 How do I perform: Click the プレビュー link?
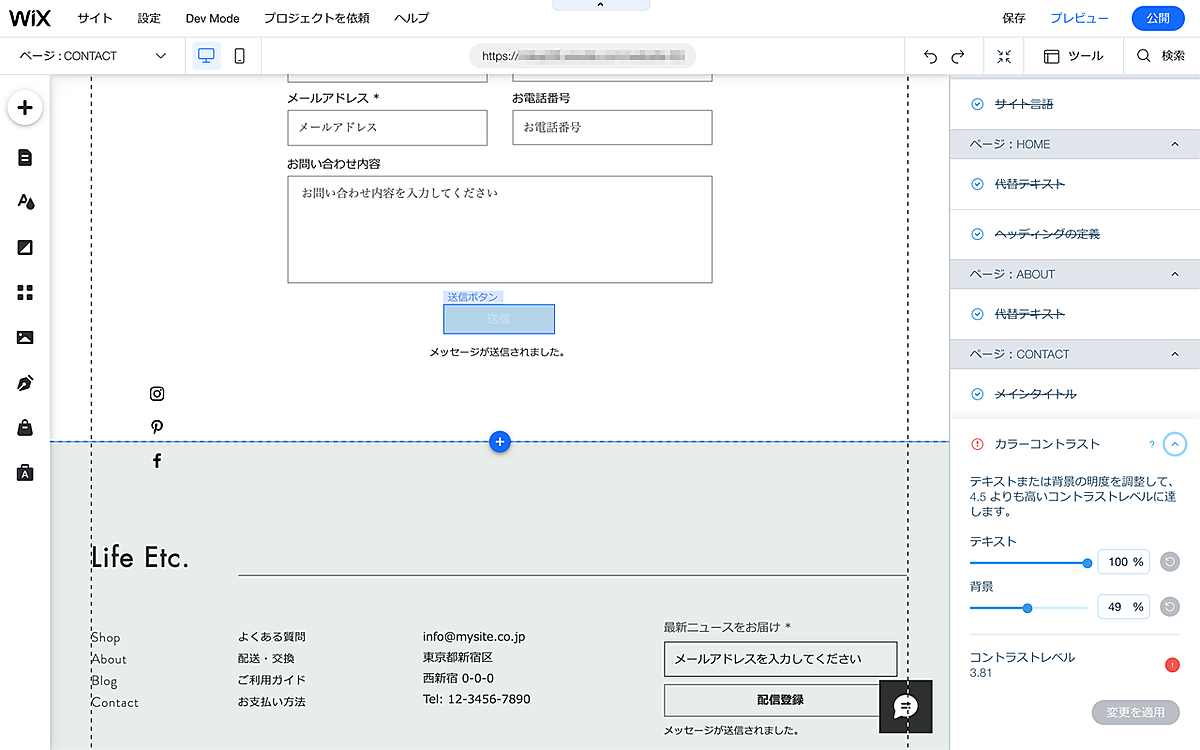pos(1079,18)
